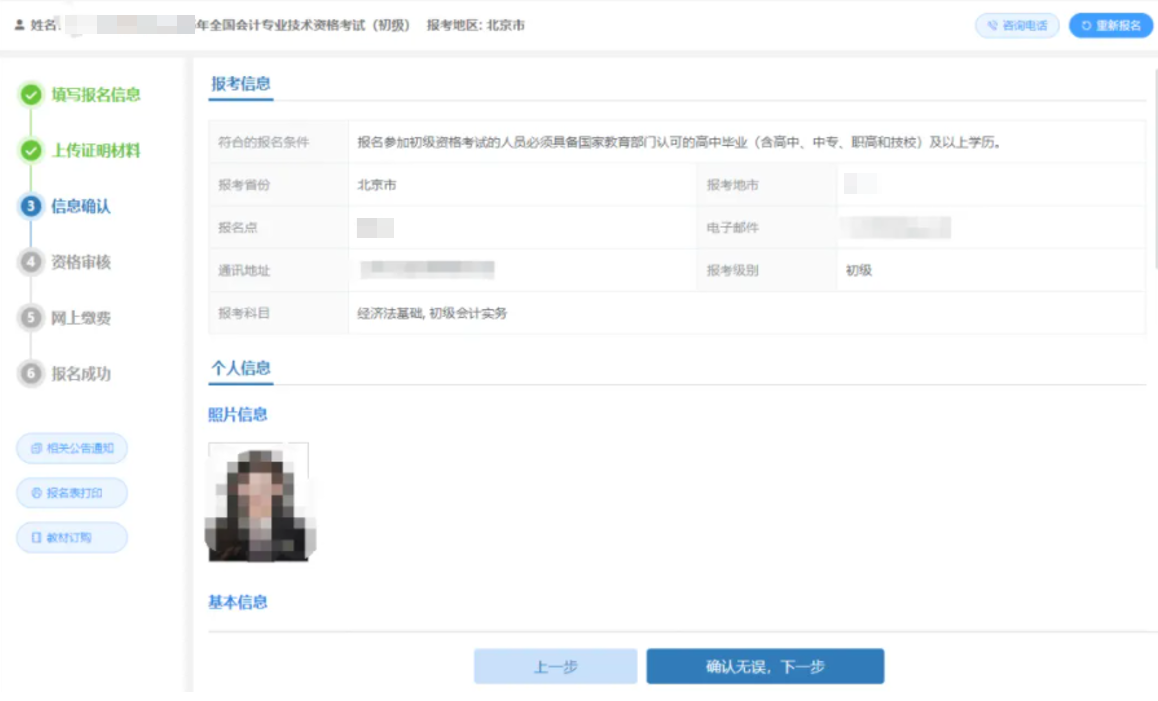
Task: Click the phone icon in 咨询电话
Action: [992, 26]
